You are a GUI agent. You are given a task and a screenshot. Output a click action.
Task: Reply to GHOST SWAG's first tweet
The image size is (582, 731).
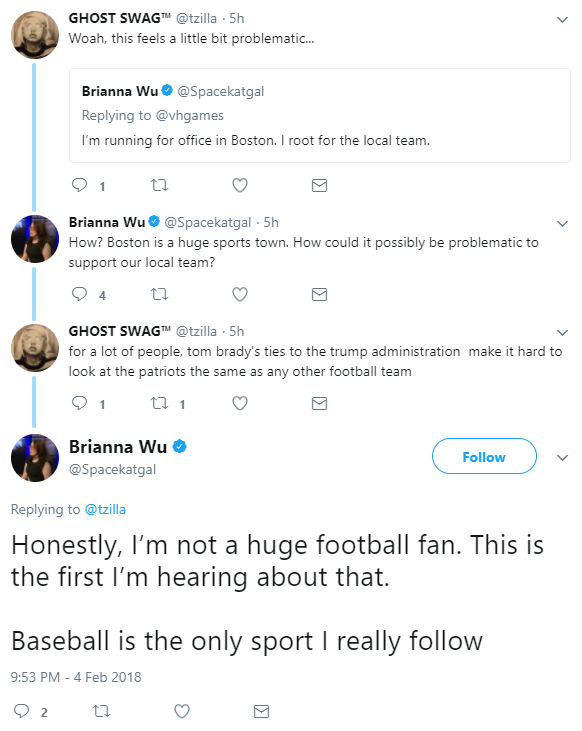pos(79,186)
